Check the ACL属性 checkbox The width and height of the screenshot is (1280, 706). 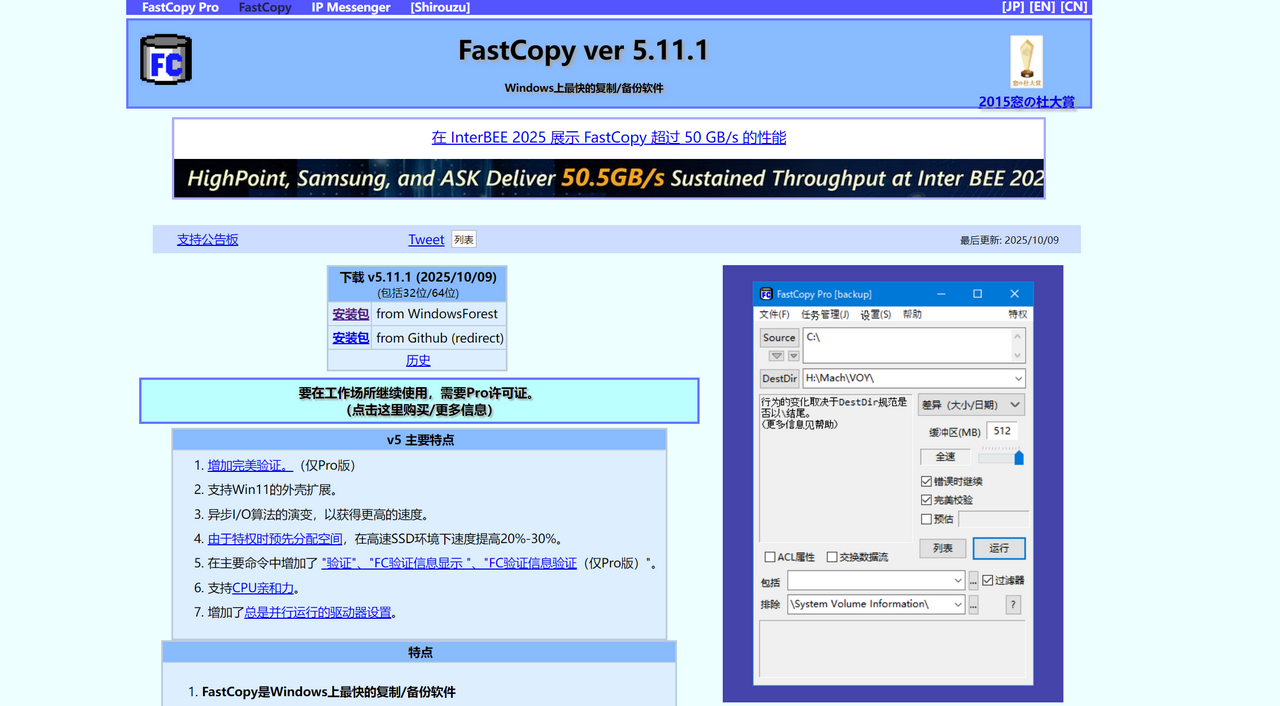(x=769, y=557)
